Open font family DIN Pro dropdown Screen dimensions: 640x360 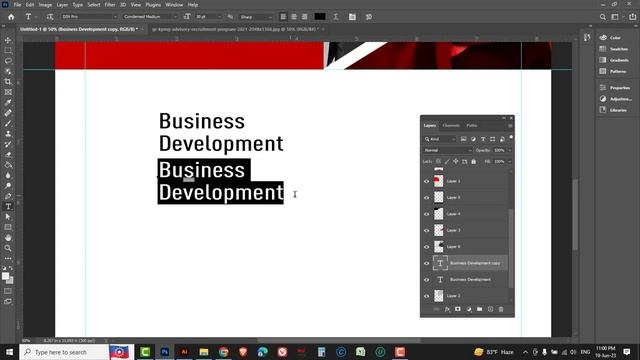click(x=89, y=17)
